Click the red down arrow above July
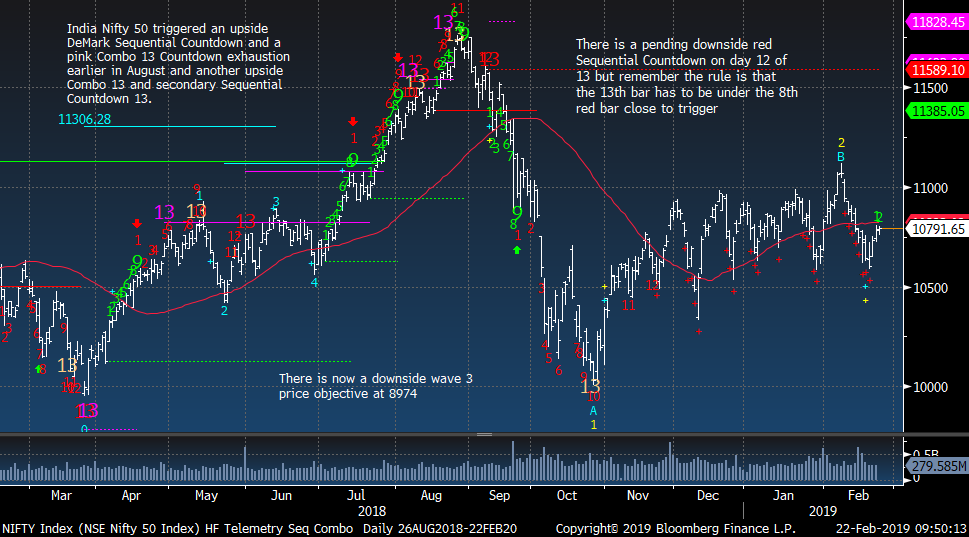This screenshot has height=537, width=969. pyautogui.click(x=353, y=122)
